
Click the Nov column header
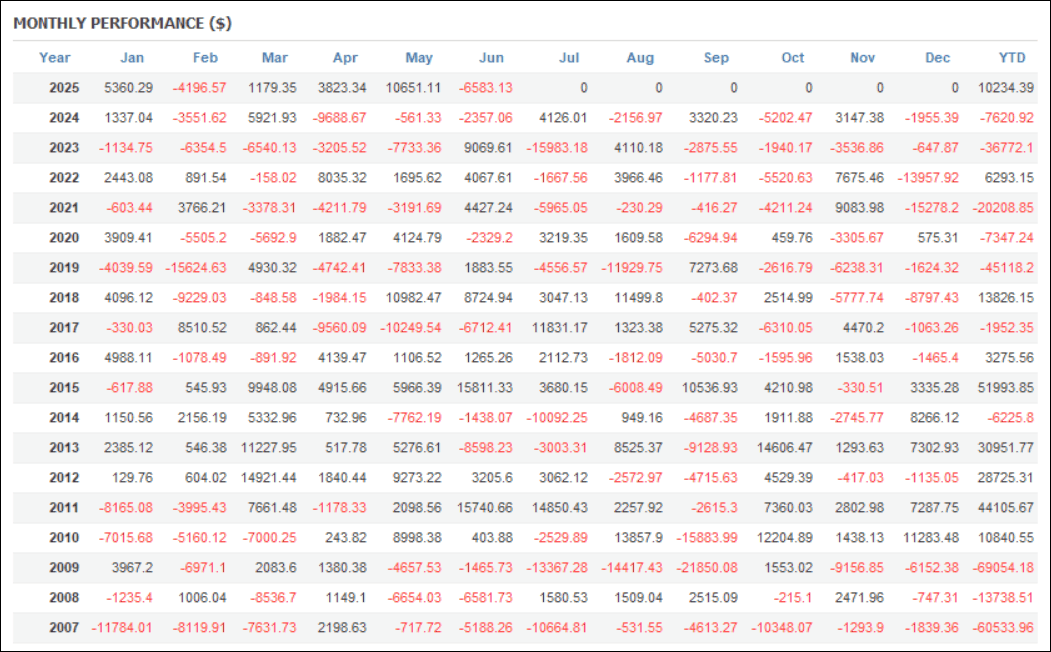pyautogui.click(x=862, y=58)
